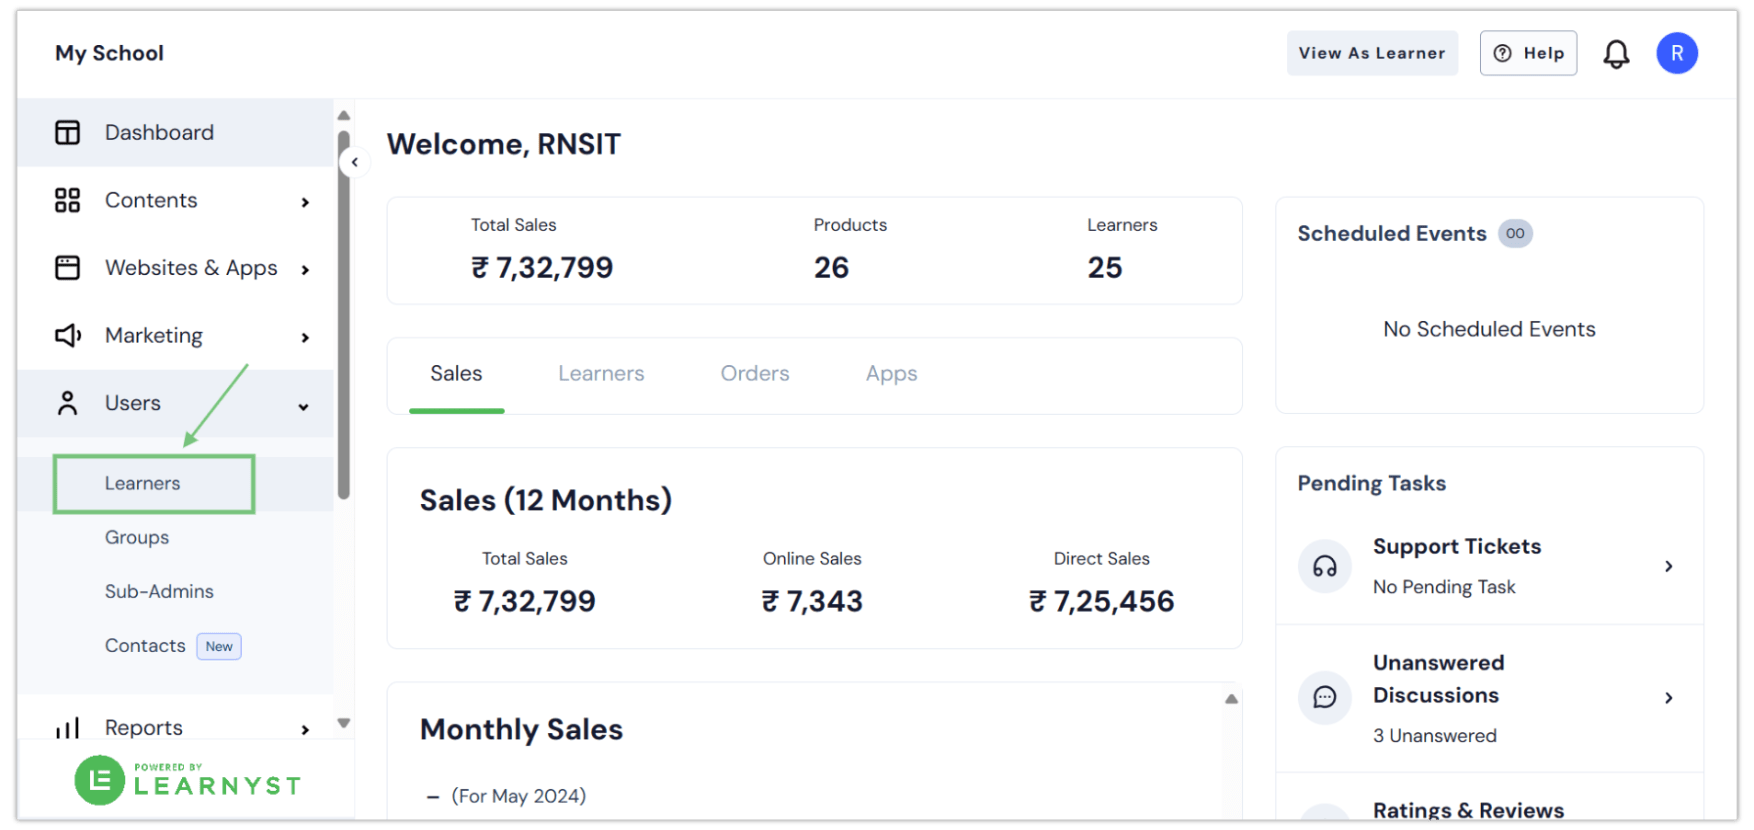Open the Help button
The width and height of the screenshot is (1754, 830).
pos(1528,53)
